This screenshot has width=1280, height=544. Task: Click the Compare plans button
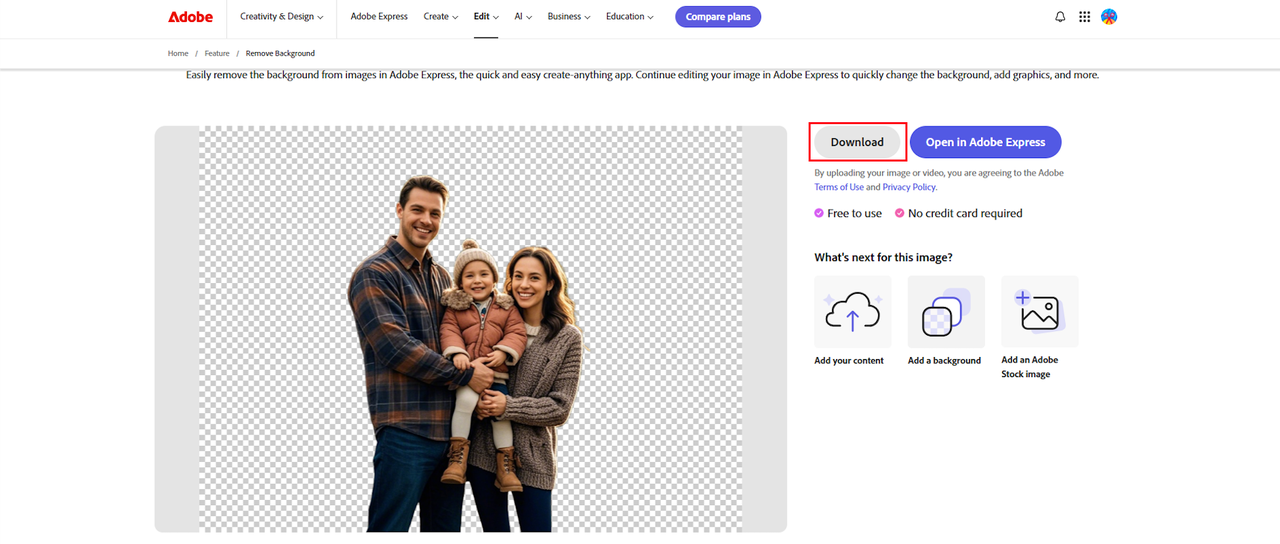tap(718, 17)
